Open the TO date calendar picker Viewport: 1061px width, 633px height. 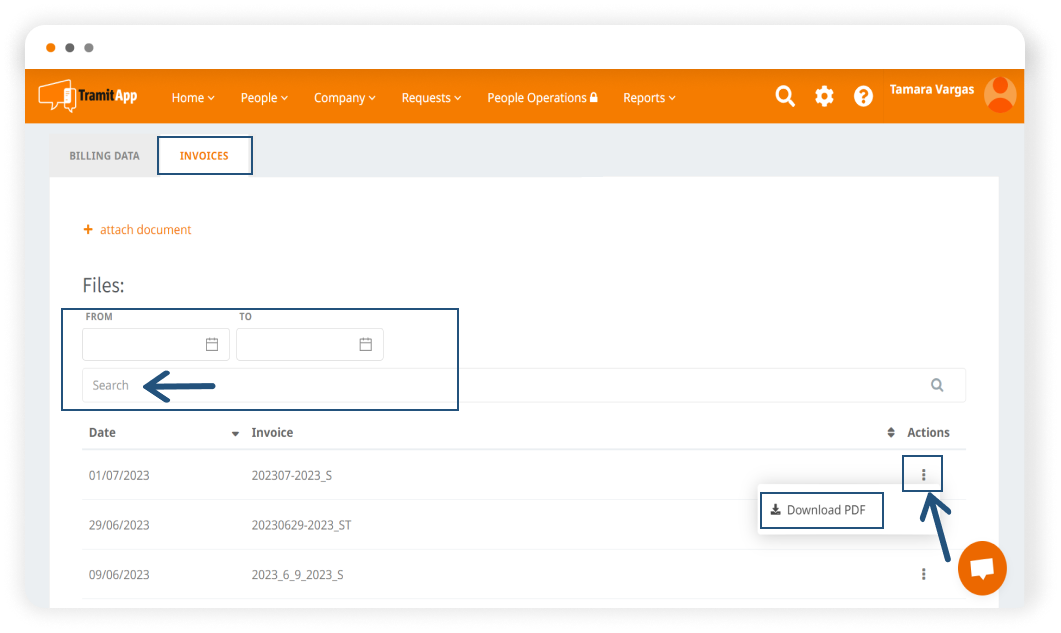(366, 344)
